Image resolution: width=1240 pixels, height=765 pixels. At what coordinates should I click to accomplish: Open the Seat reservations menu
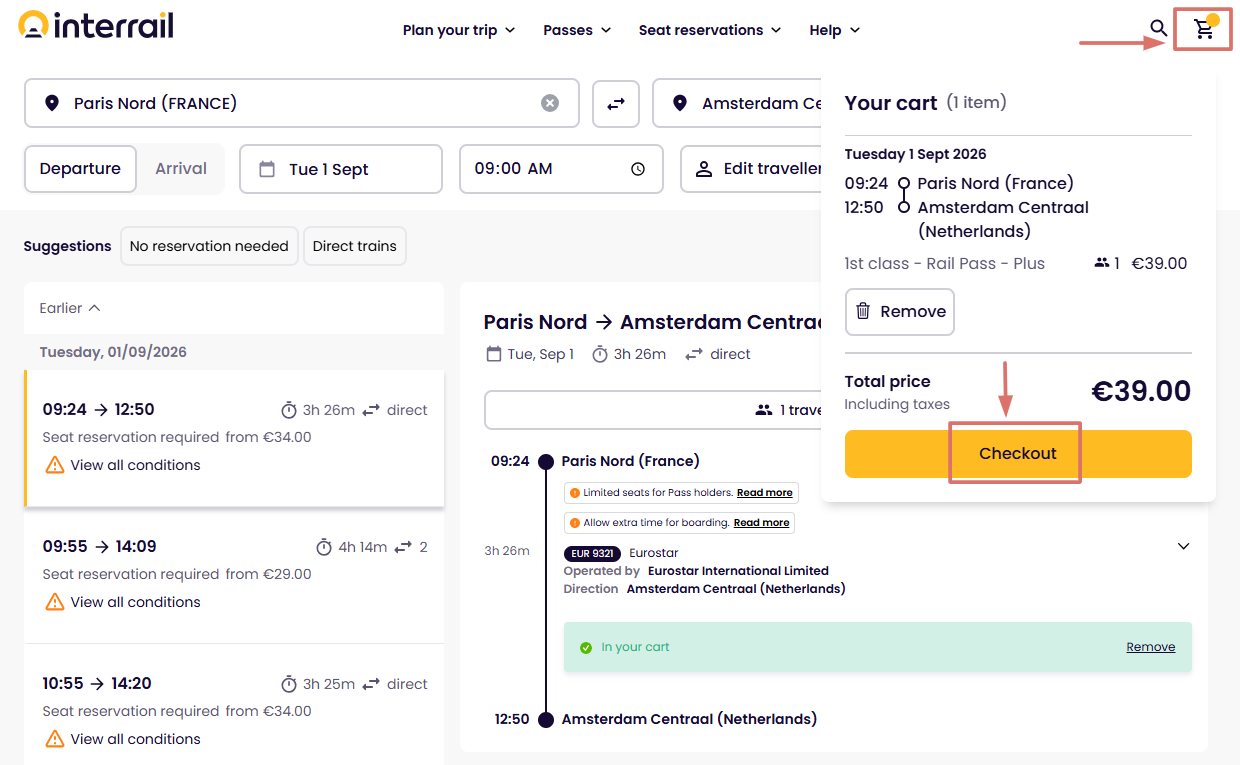[710, 30]
